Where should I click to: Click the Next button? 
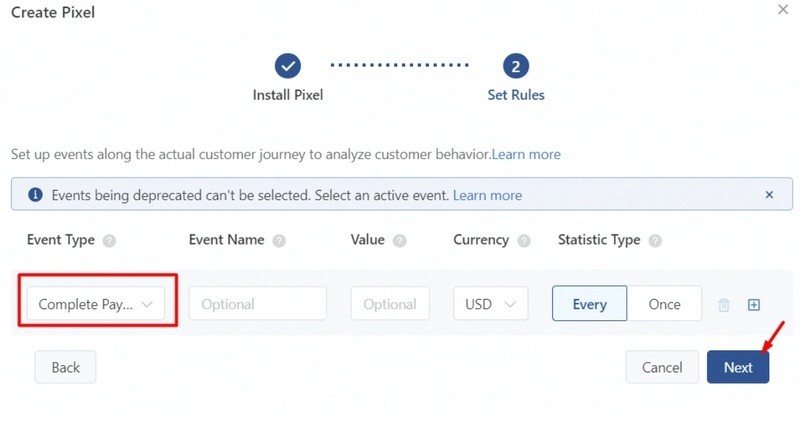(738, 367)
